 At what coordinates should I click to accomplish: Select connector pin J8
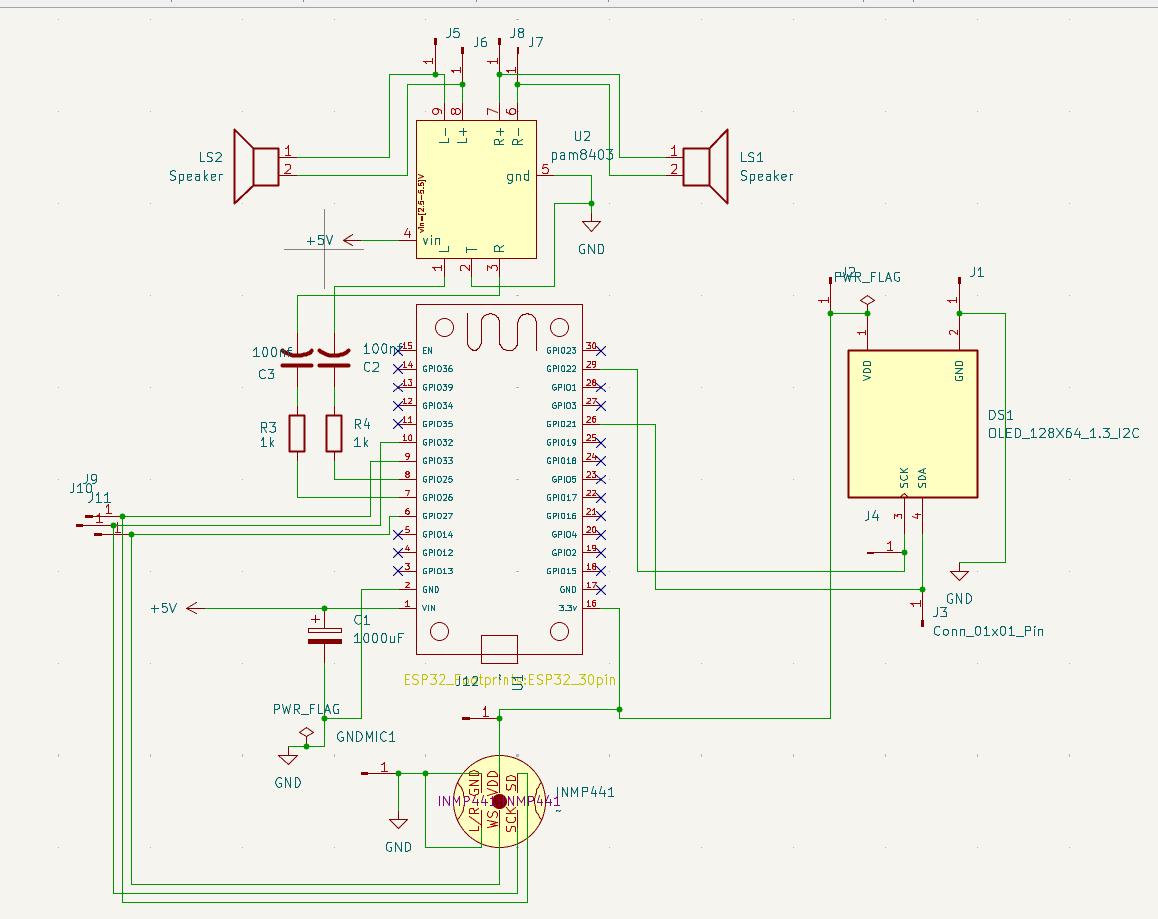(x=499, y=56)
